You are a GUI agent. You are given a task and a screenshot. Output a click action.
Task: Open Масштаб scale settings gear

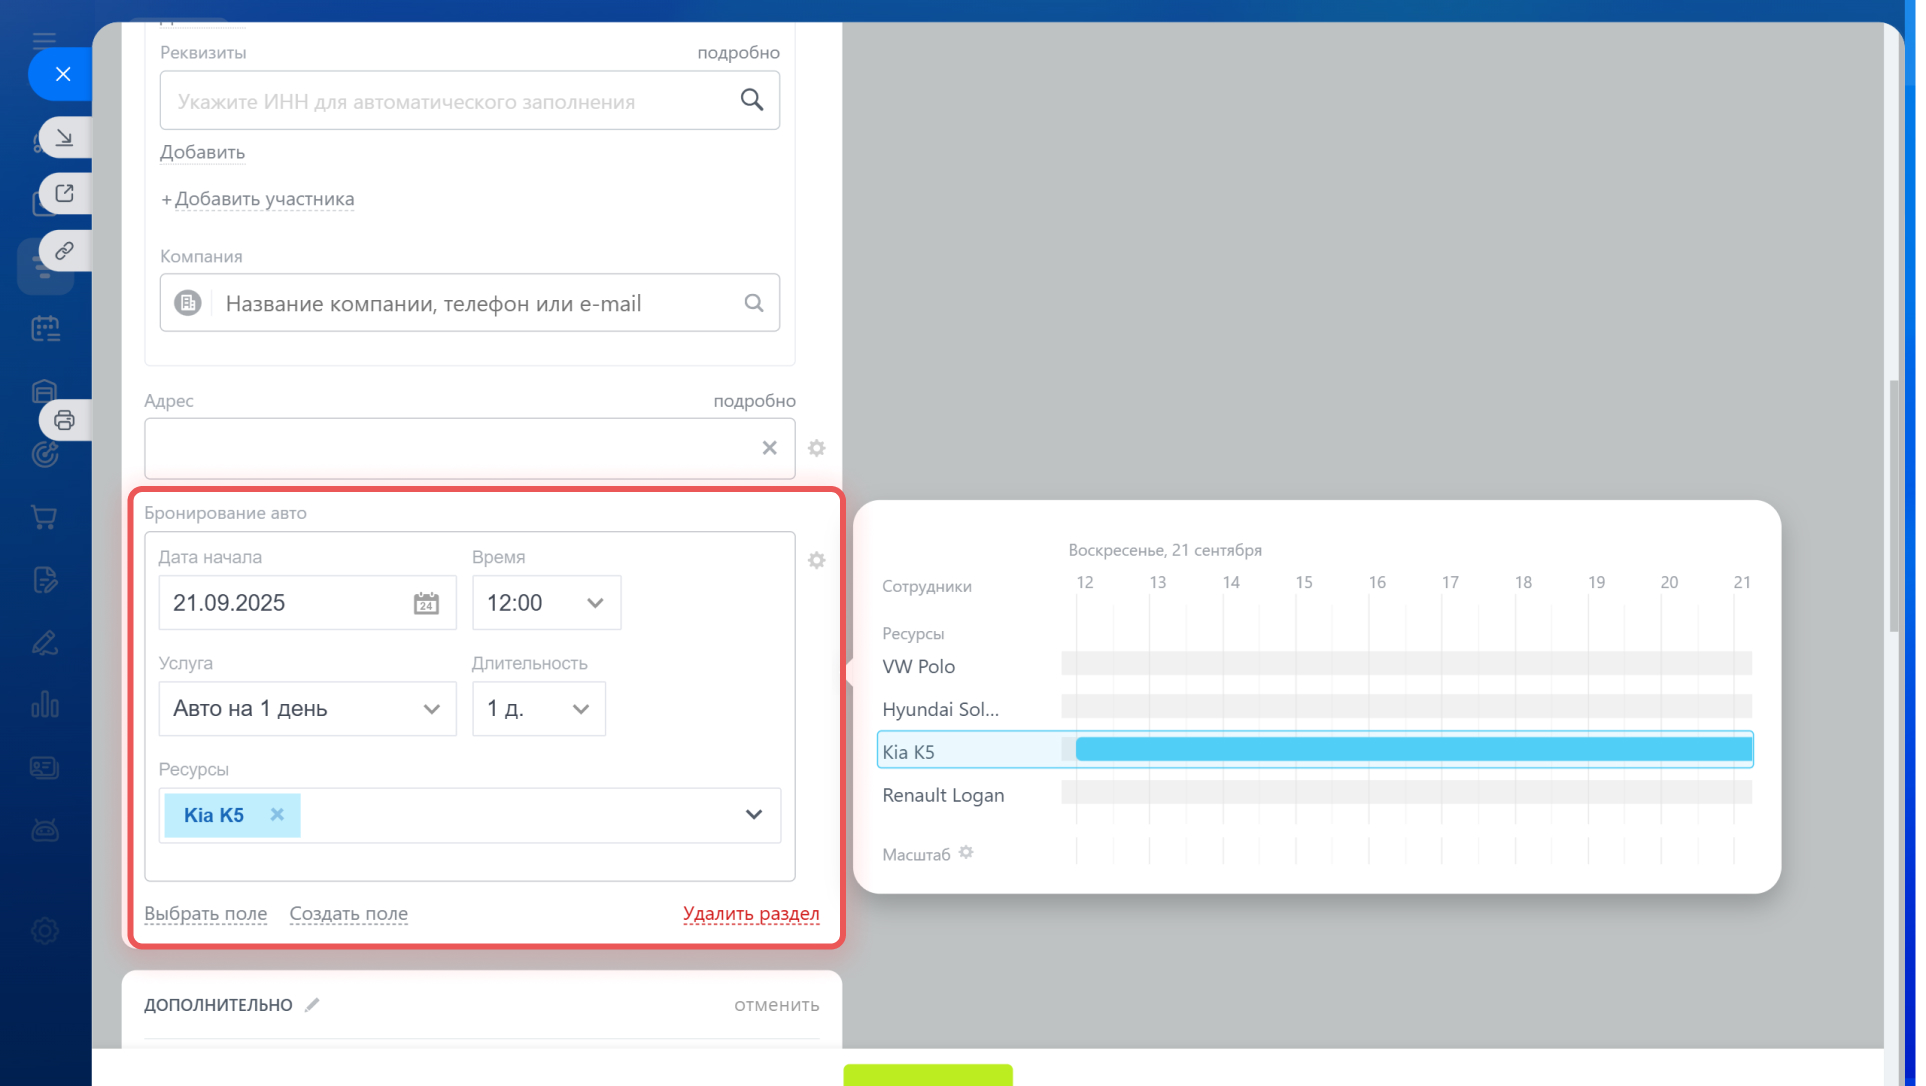966,853
